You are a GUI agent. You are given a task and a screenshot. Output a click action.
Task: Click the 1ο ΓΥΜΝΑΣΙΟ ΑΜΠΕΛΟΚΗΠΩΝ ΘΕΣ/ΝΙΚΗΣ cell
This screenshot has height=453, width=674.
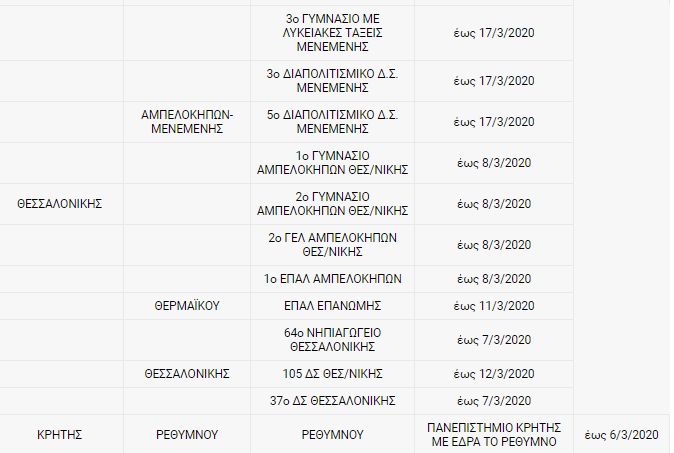[x=333, y=163]
